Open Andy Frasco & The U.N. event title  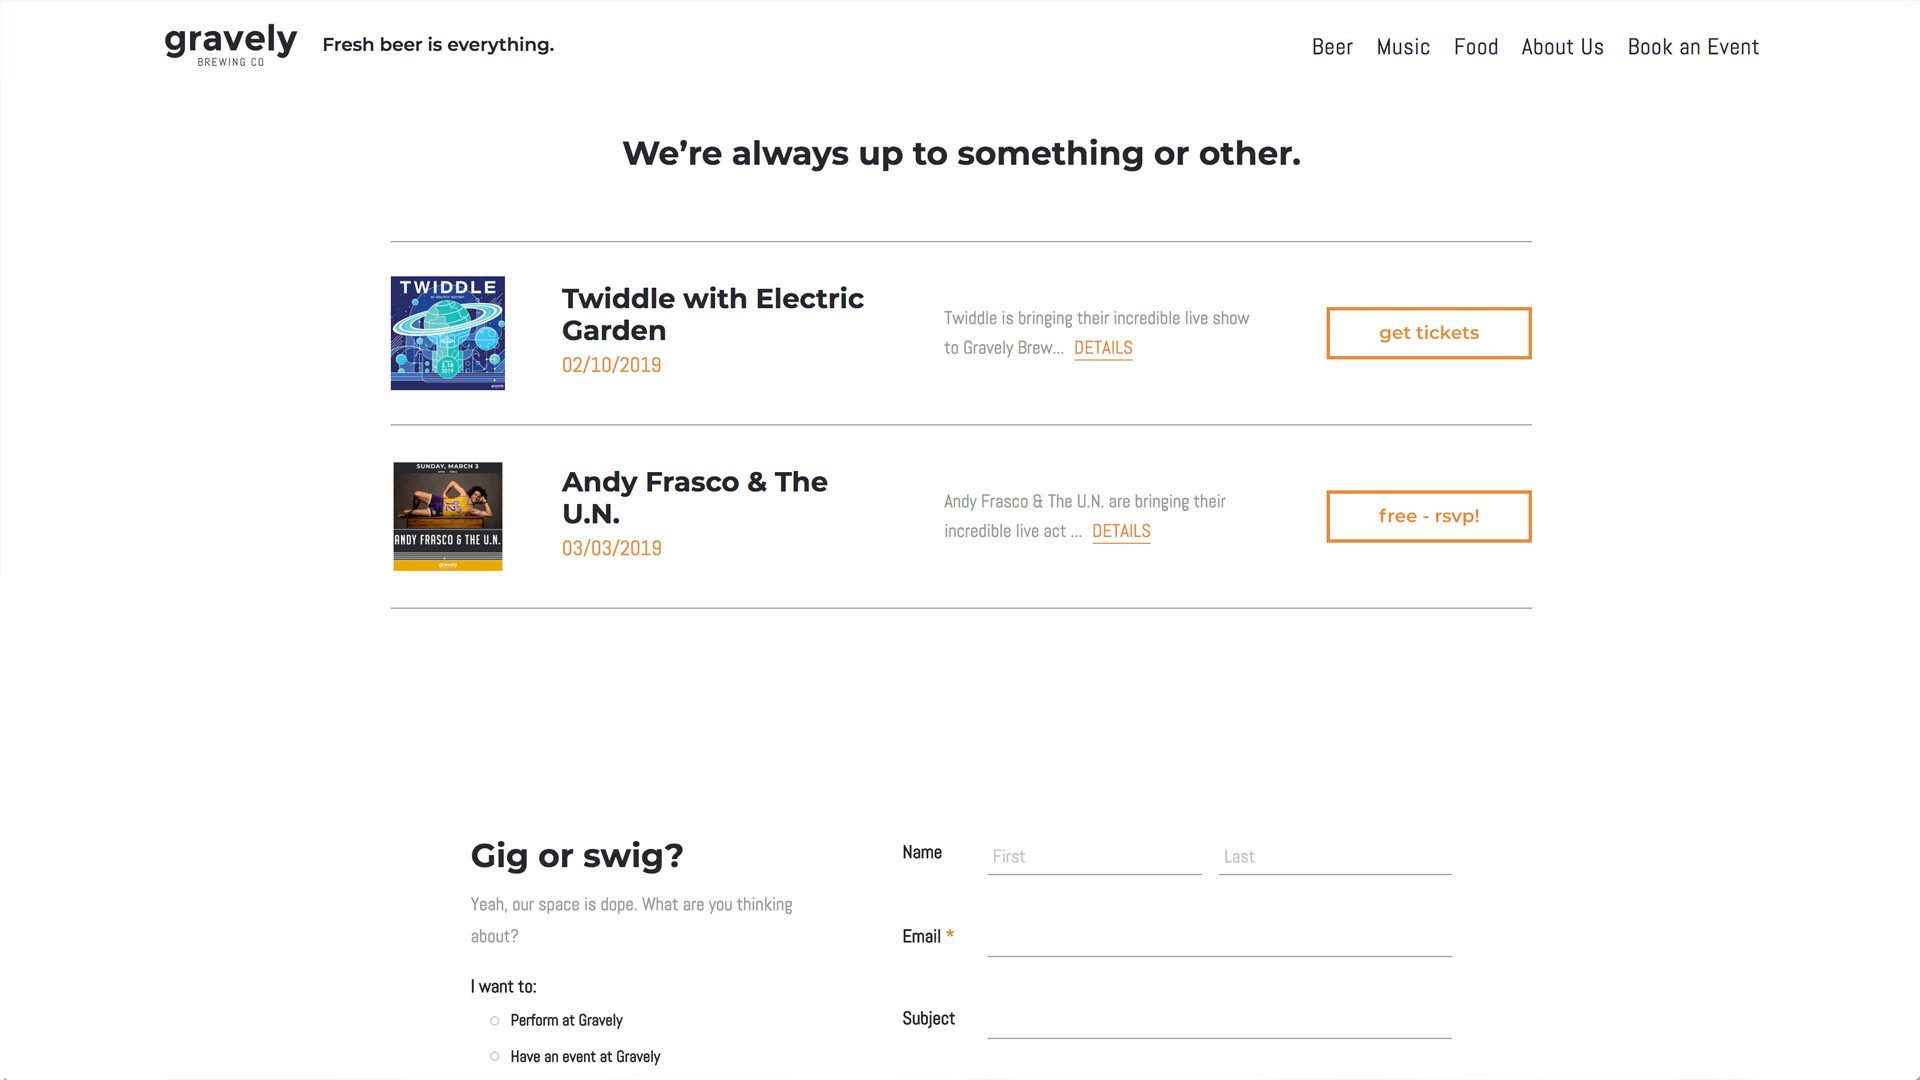pos(694,497)
